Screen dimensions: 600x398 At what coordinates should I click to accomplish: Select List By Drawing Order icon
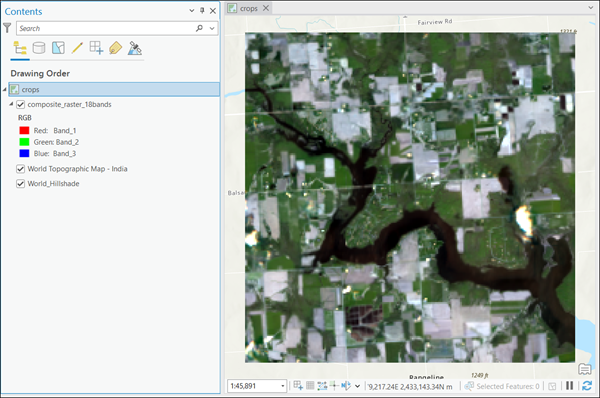tap(20, 48)
